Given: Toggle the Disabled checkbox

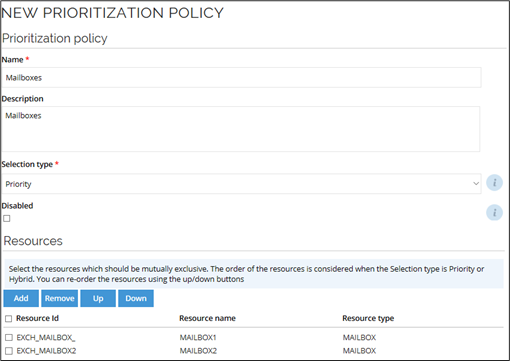Looking at the screenshot, I should pos(7,219).
